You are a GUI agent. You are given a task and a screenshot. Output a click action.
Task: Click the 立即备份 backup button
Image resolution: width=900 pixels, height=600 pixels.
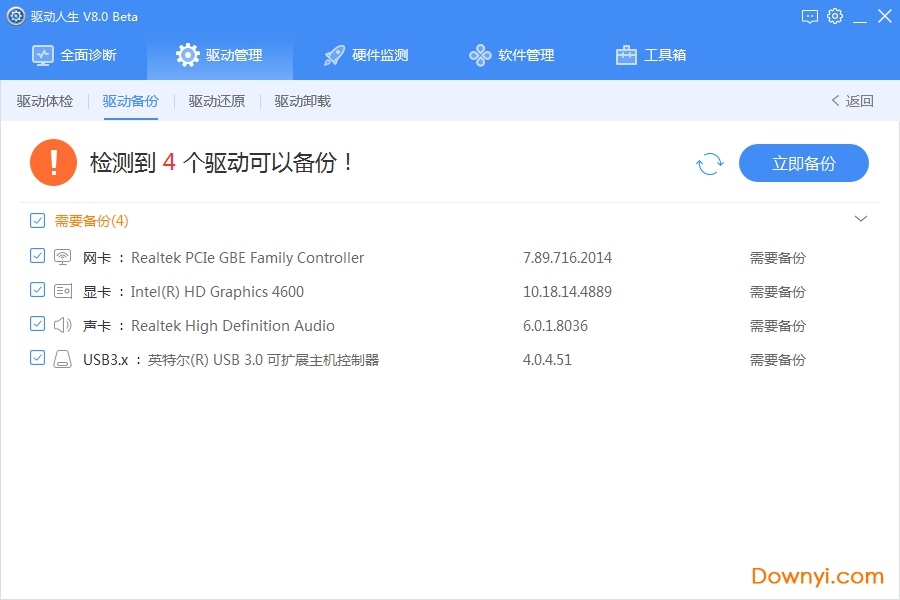tap(803, 163)
